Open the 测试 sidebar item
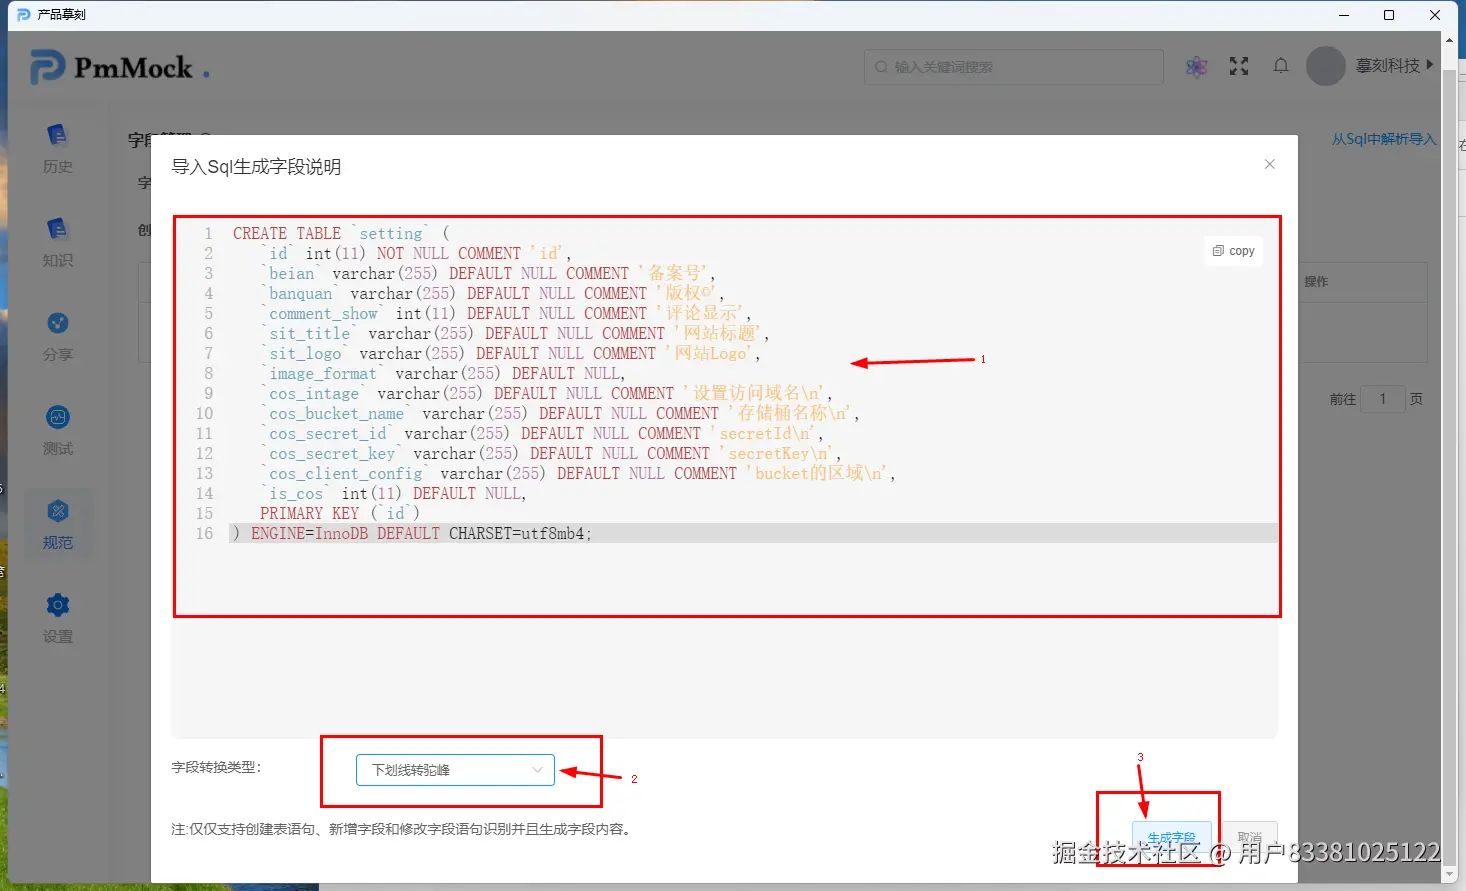 tap(57, 430)
